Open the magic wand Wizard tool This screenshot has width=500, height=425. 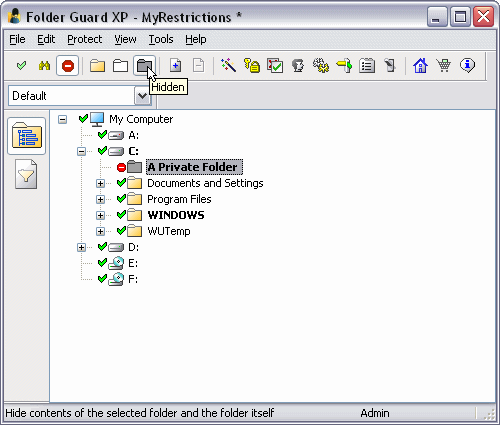[x=228, y=65]
